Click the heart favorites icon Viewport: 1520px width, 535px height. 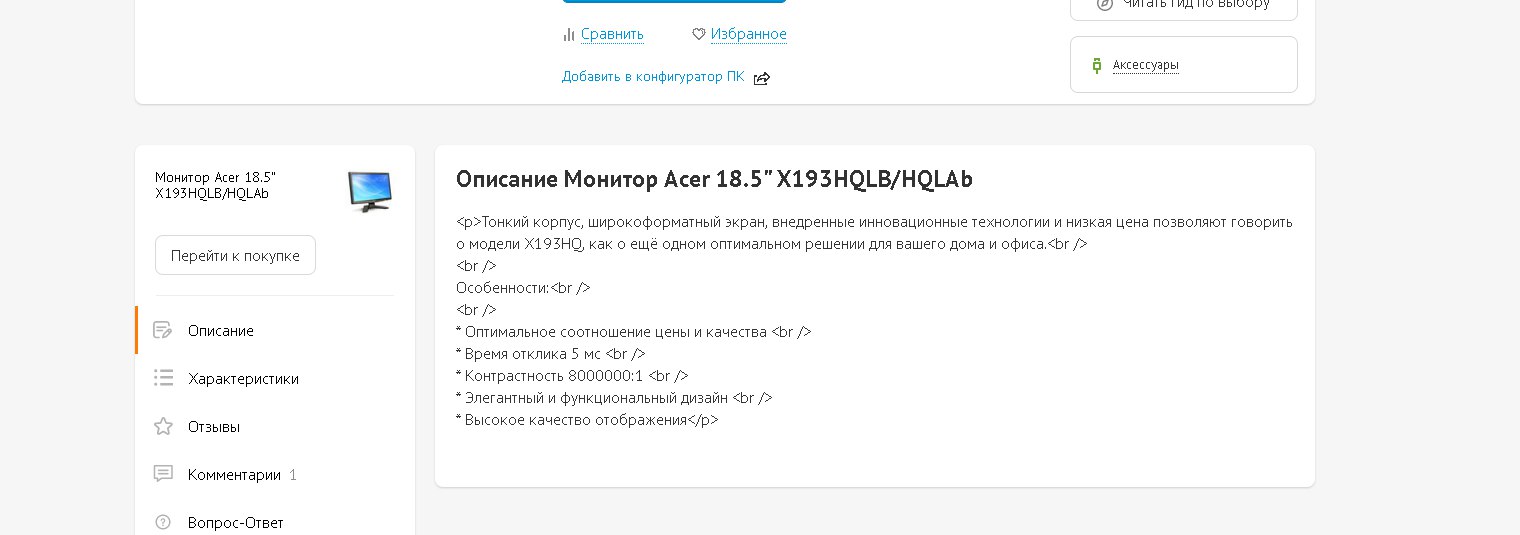click(699, 34)
